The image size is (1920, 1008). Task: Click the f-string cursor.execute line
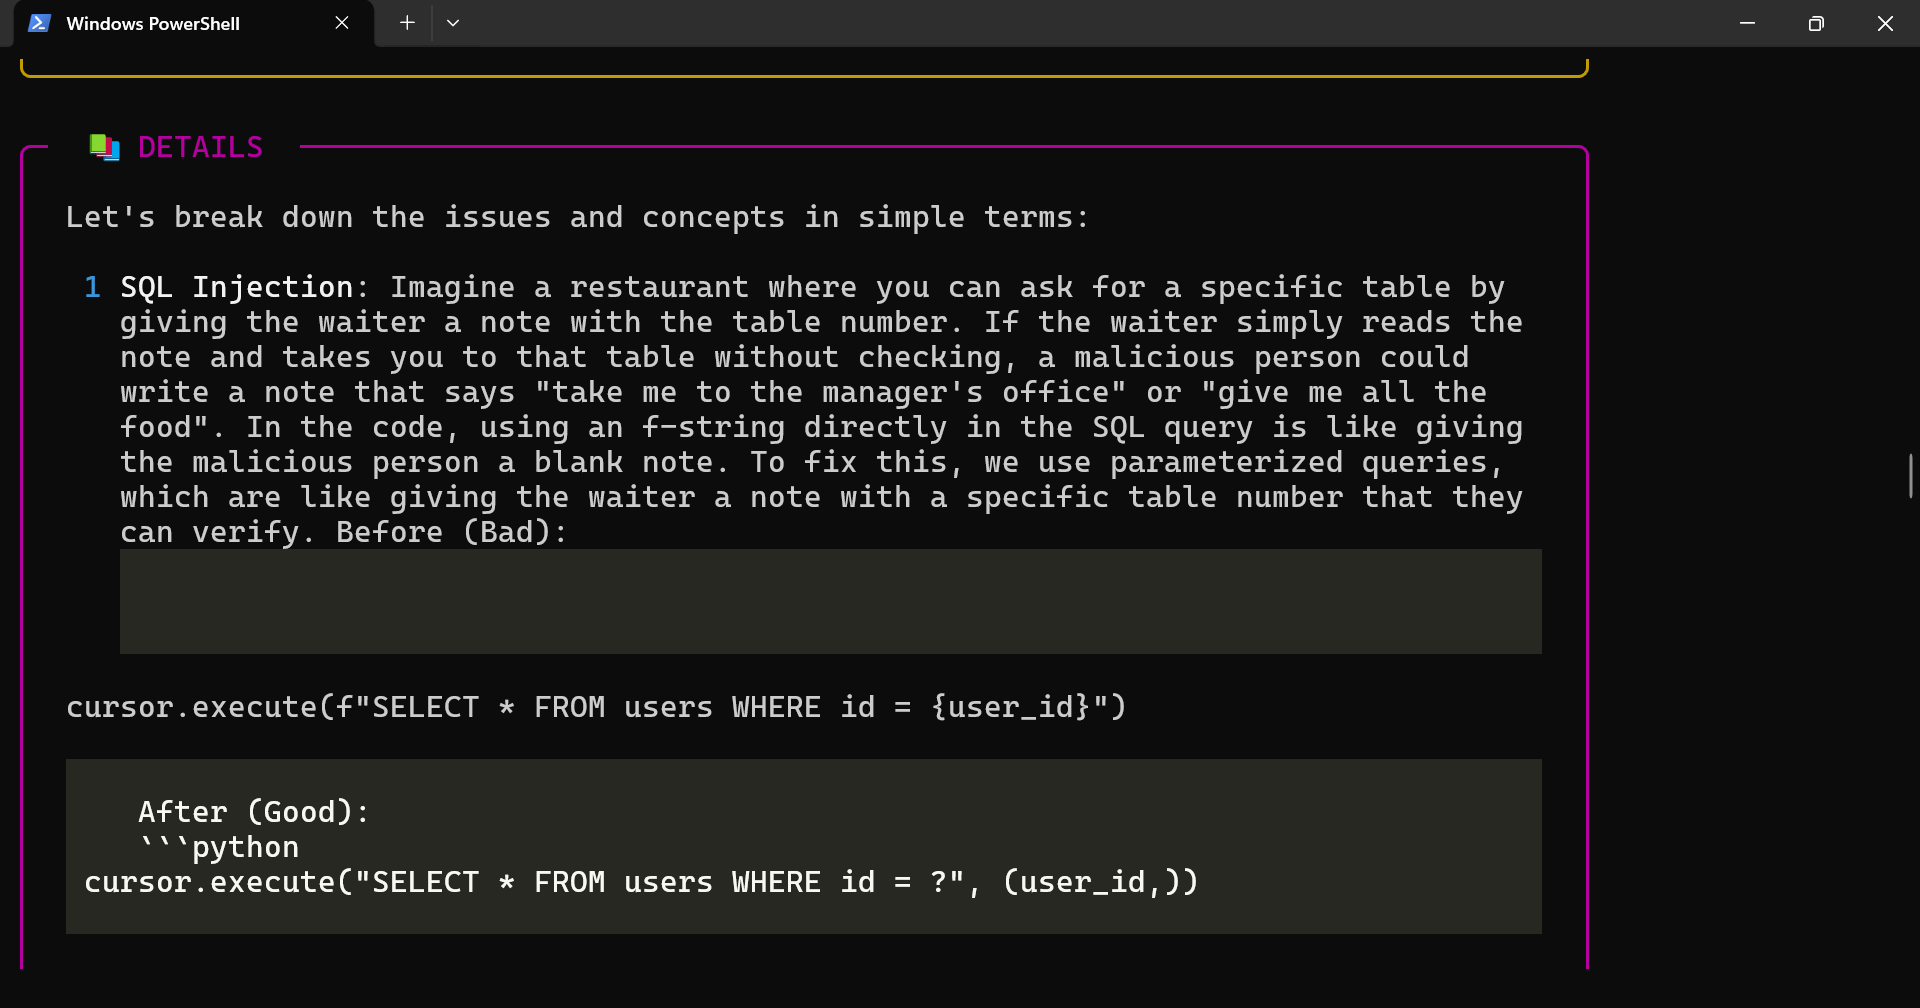pos(596,708)
